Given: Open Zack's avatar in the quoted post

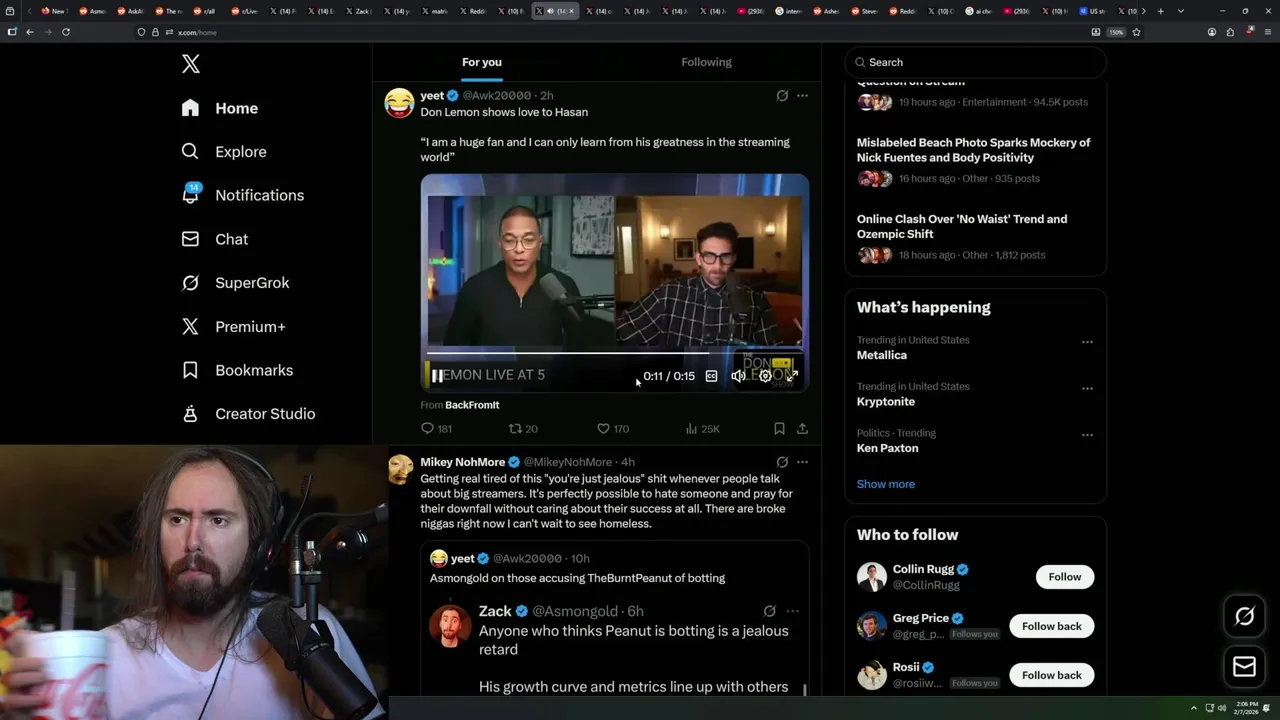Looking at the screenshot, I should tap(449, 626).
